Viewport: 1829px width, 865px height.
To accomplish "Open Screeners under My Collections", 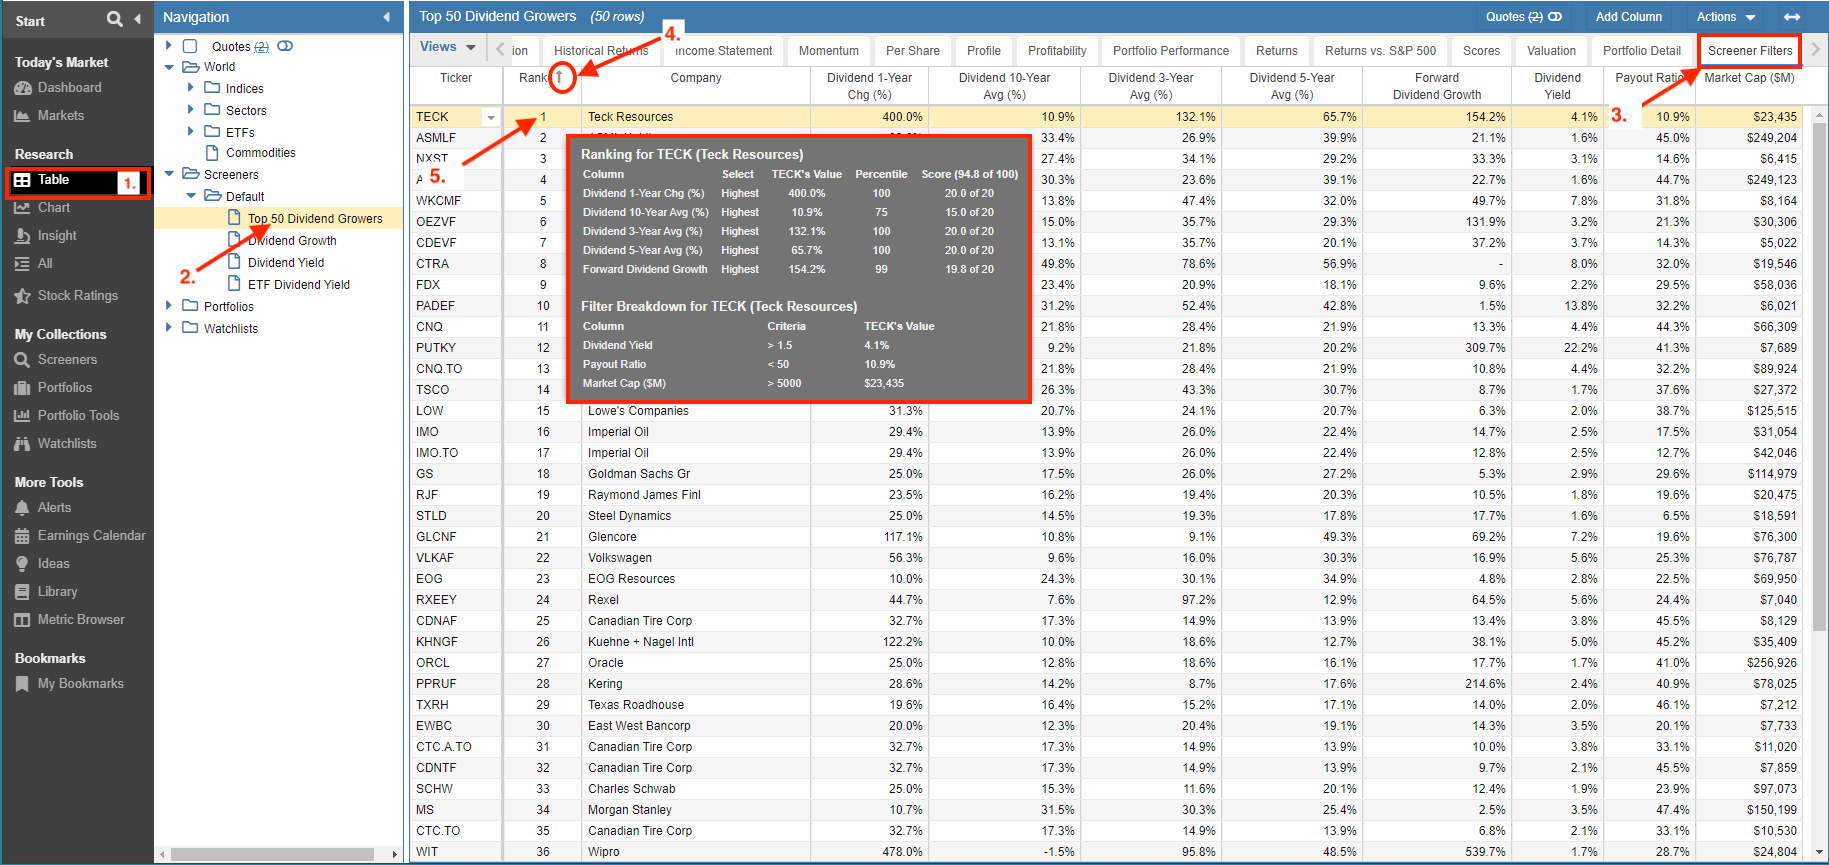I will [67, 360].
